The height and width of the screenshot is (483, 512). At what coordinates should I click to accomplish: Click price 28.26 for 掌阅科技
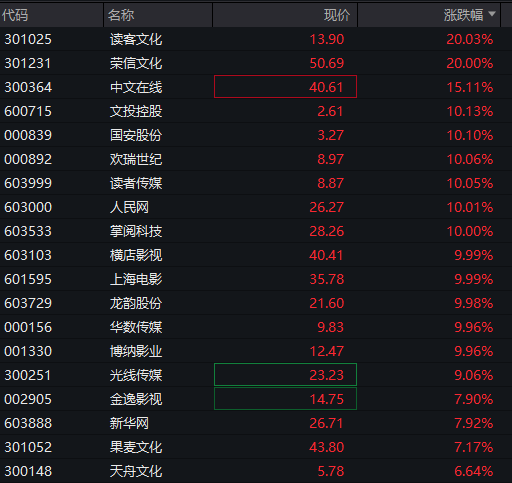pos(327,231)
